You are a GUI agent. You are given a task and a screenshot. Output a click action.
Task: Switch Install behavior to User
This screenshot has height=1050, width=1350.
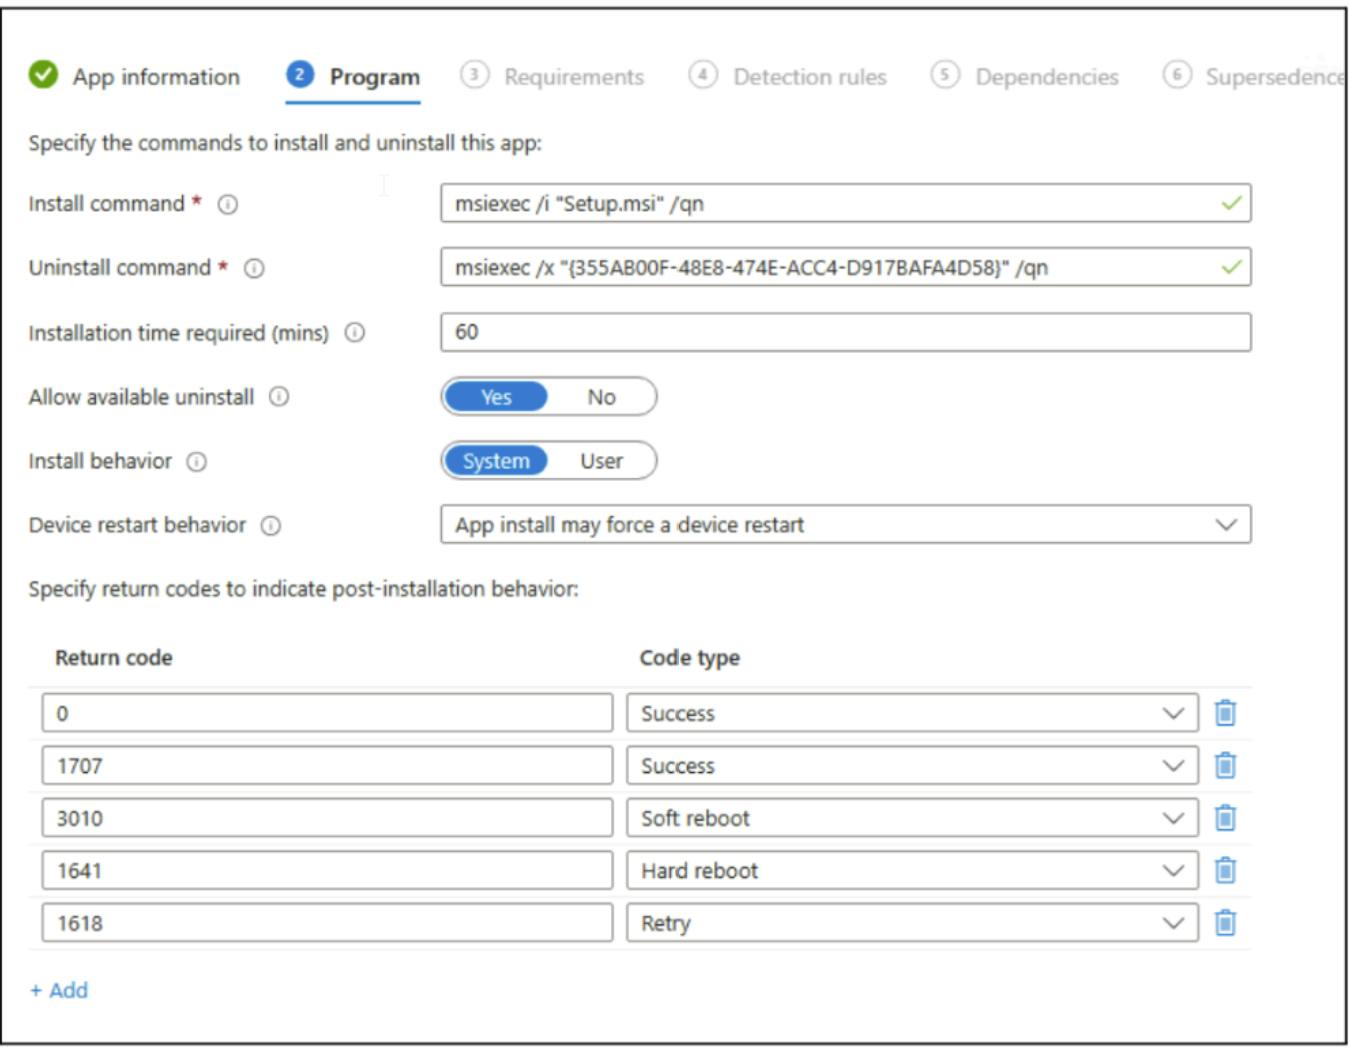pos(601,461)
